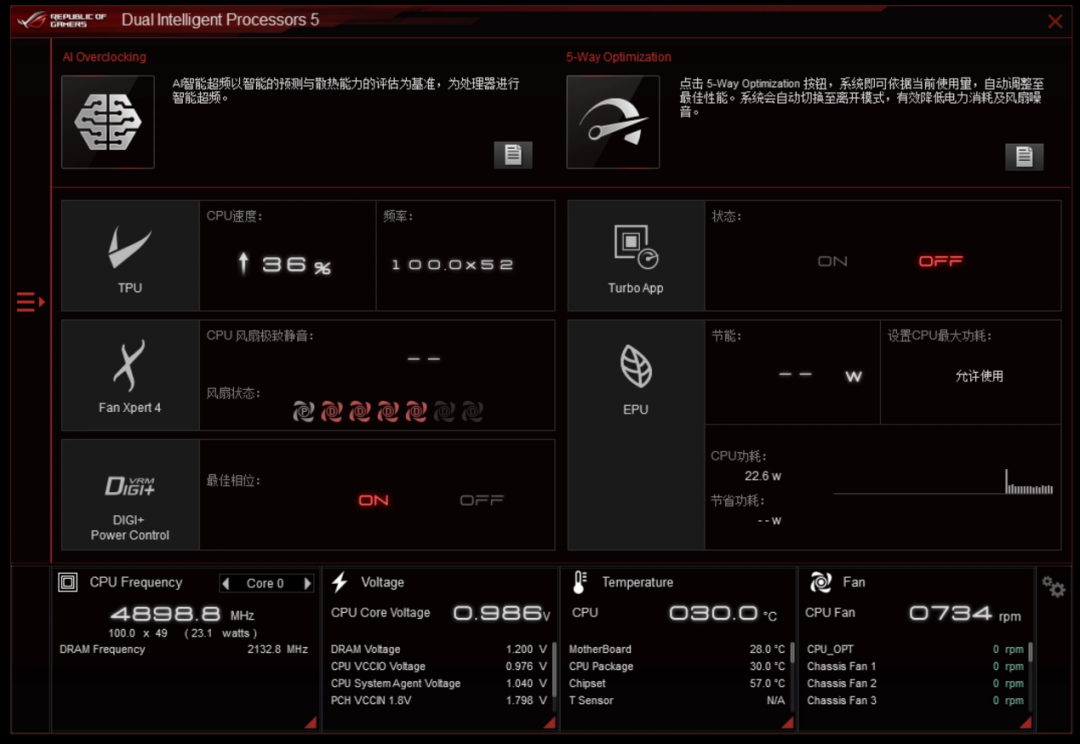Close the Dual Intelligent Processors 5 window
Screen dimensions: 1080x744
pos(1055,21)
